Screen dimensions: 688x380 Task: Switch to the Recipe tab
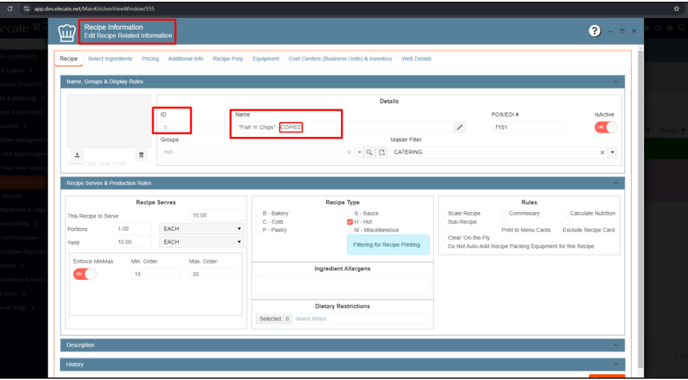[x=68, y=59]
